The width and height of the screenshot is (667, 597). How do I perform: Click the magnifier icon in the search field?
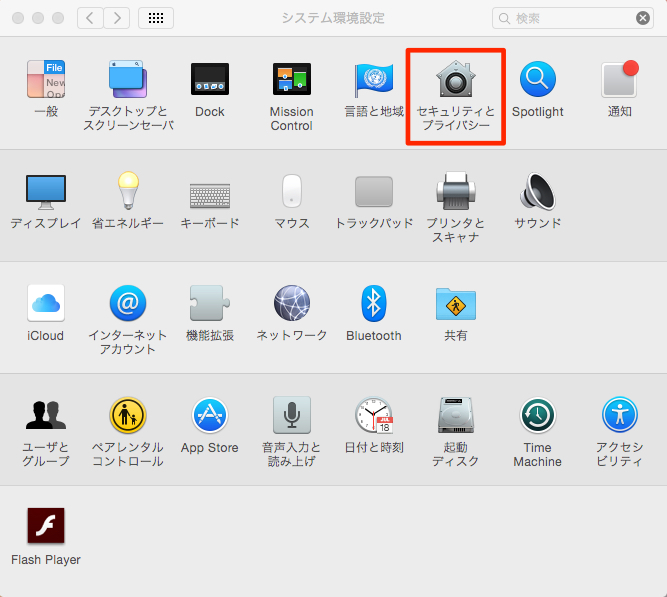coord(504,18)
